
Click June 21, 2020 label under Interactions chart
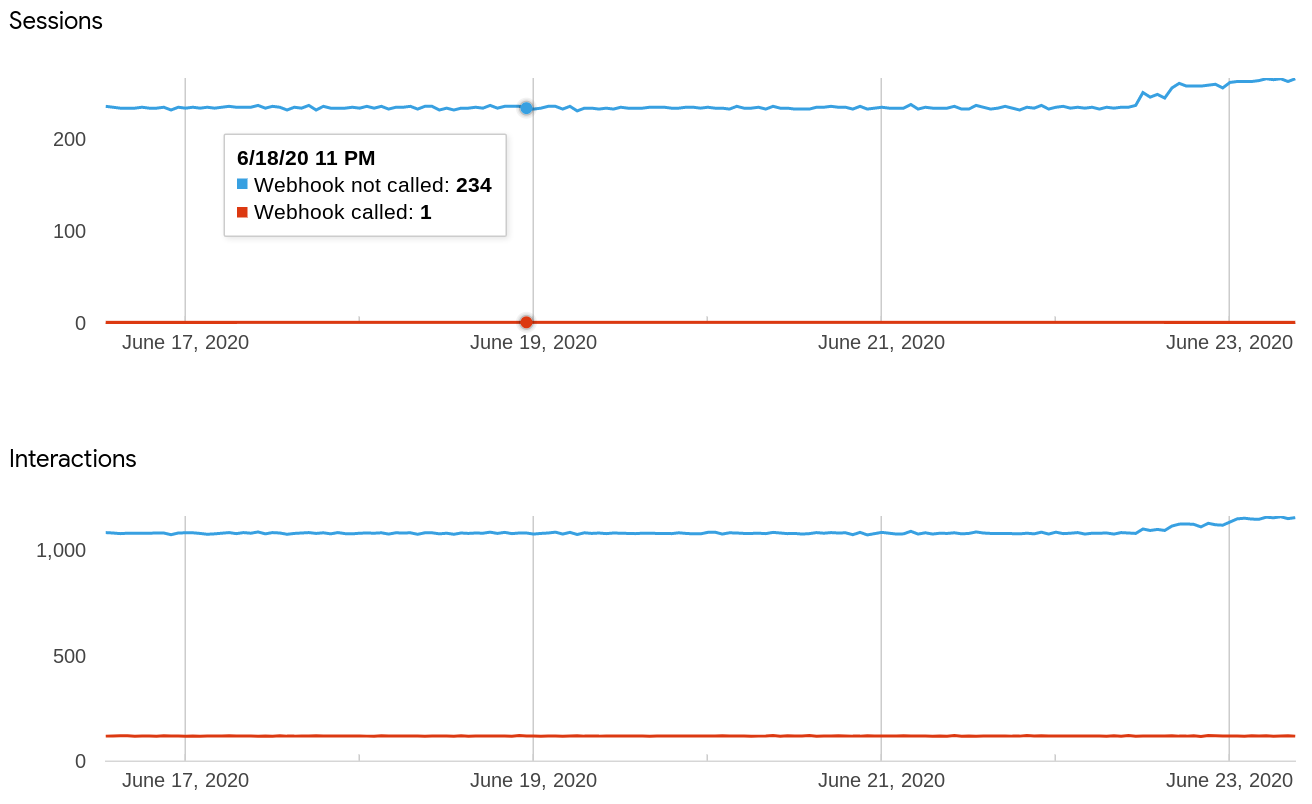(881, 781)
